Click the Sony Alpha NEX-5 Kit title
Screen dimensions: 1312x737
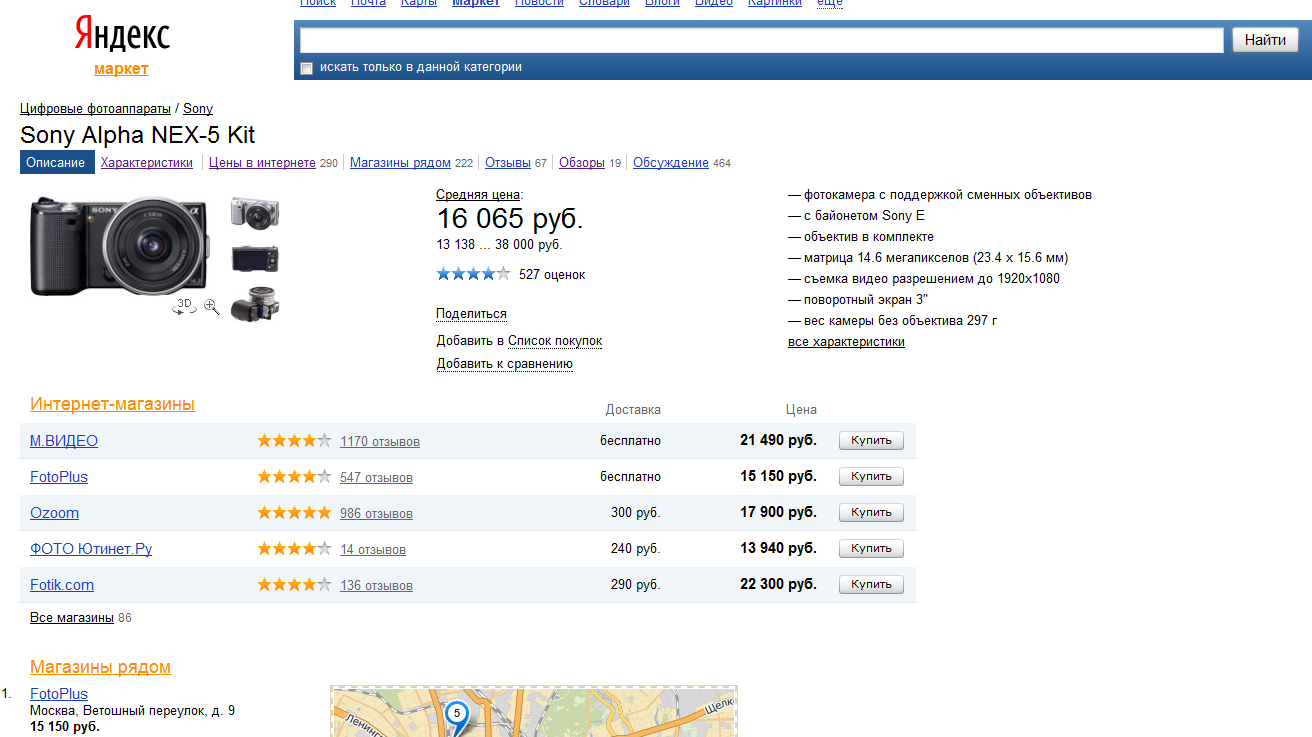(138, 135)
